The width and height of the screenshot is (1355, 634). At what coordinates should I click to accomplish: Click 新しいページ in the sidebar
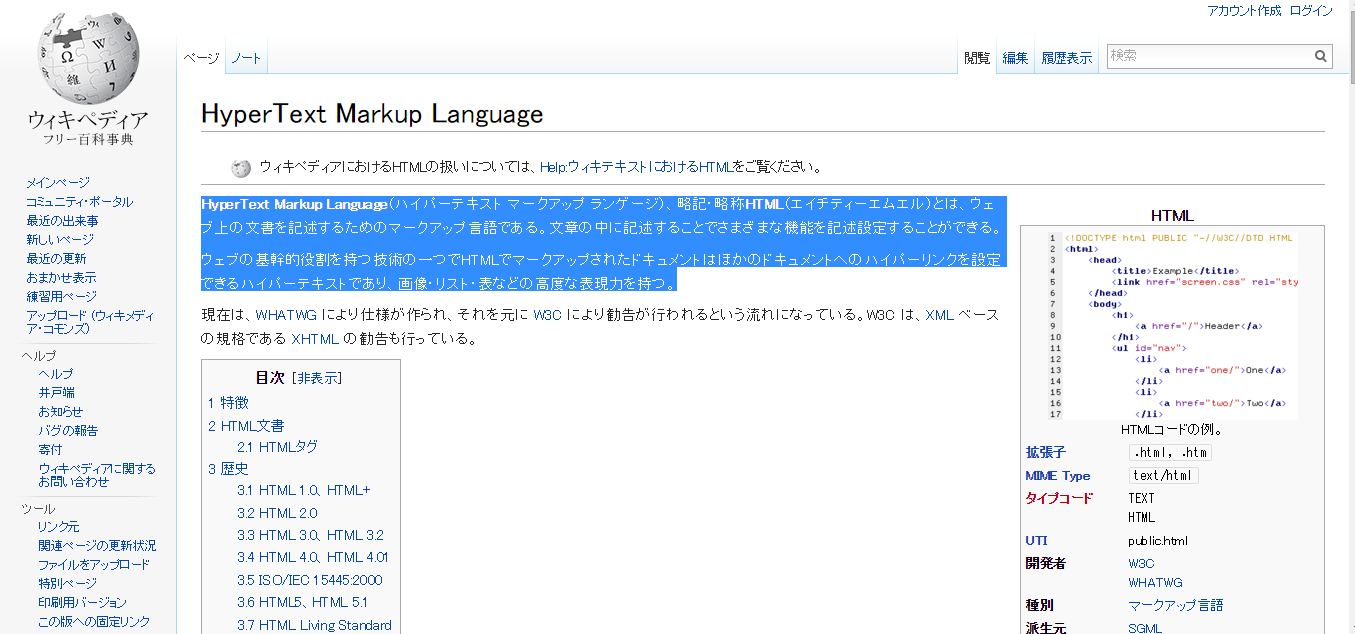[60, 239]
